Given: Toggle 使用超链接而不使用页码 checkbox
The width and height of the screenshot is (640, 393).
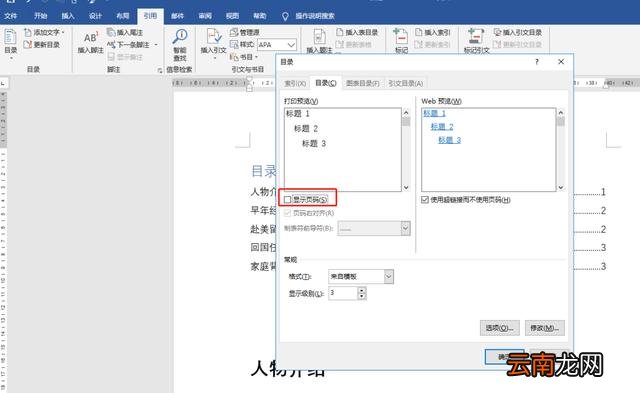Looking at the screenshot, I should [x=424, y=200].
